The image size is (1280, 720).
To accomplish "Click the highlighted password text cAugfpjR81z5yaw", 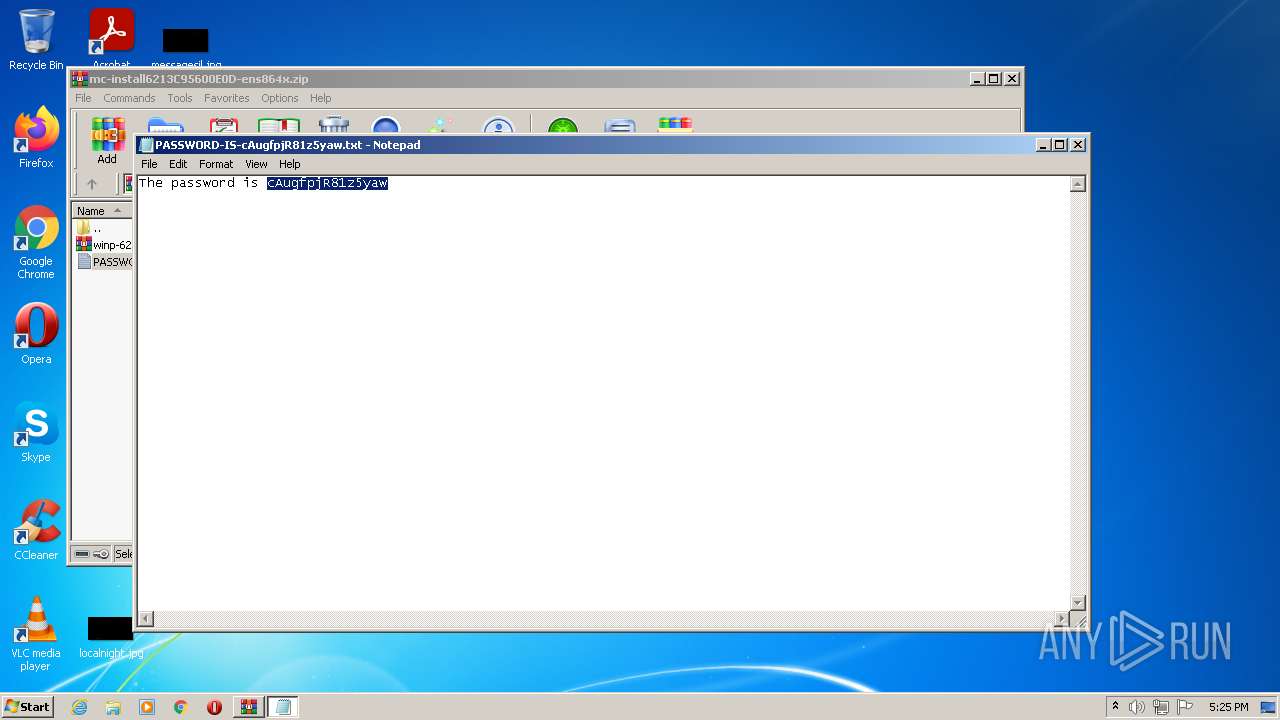I will click(327, 183).
